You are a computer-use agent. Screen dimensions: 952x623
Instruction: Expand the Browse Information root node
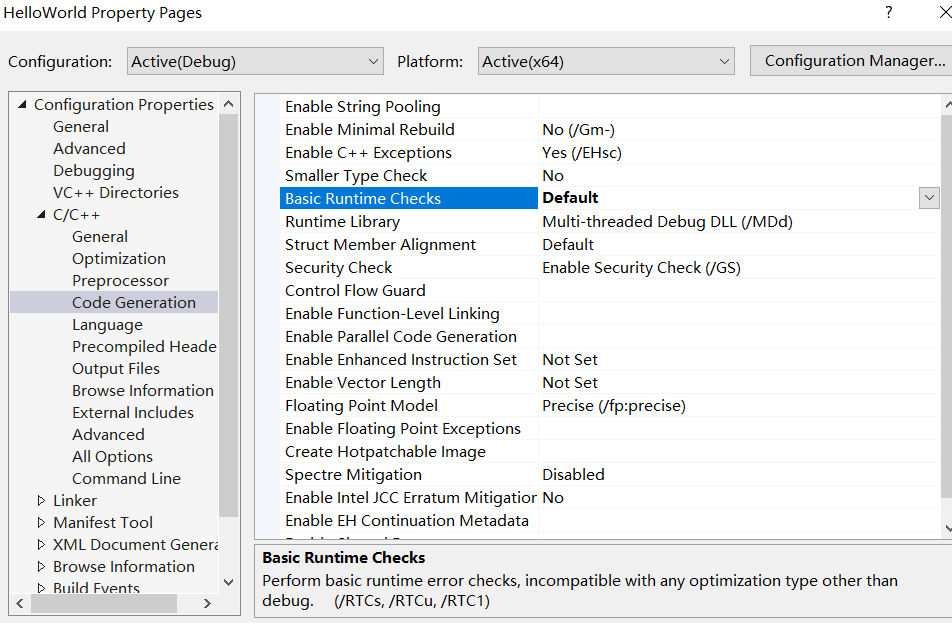click(41, 567)
